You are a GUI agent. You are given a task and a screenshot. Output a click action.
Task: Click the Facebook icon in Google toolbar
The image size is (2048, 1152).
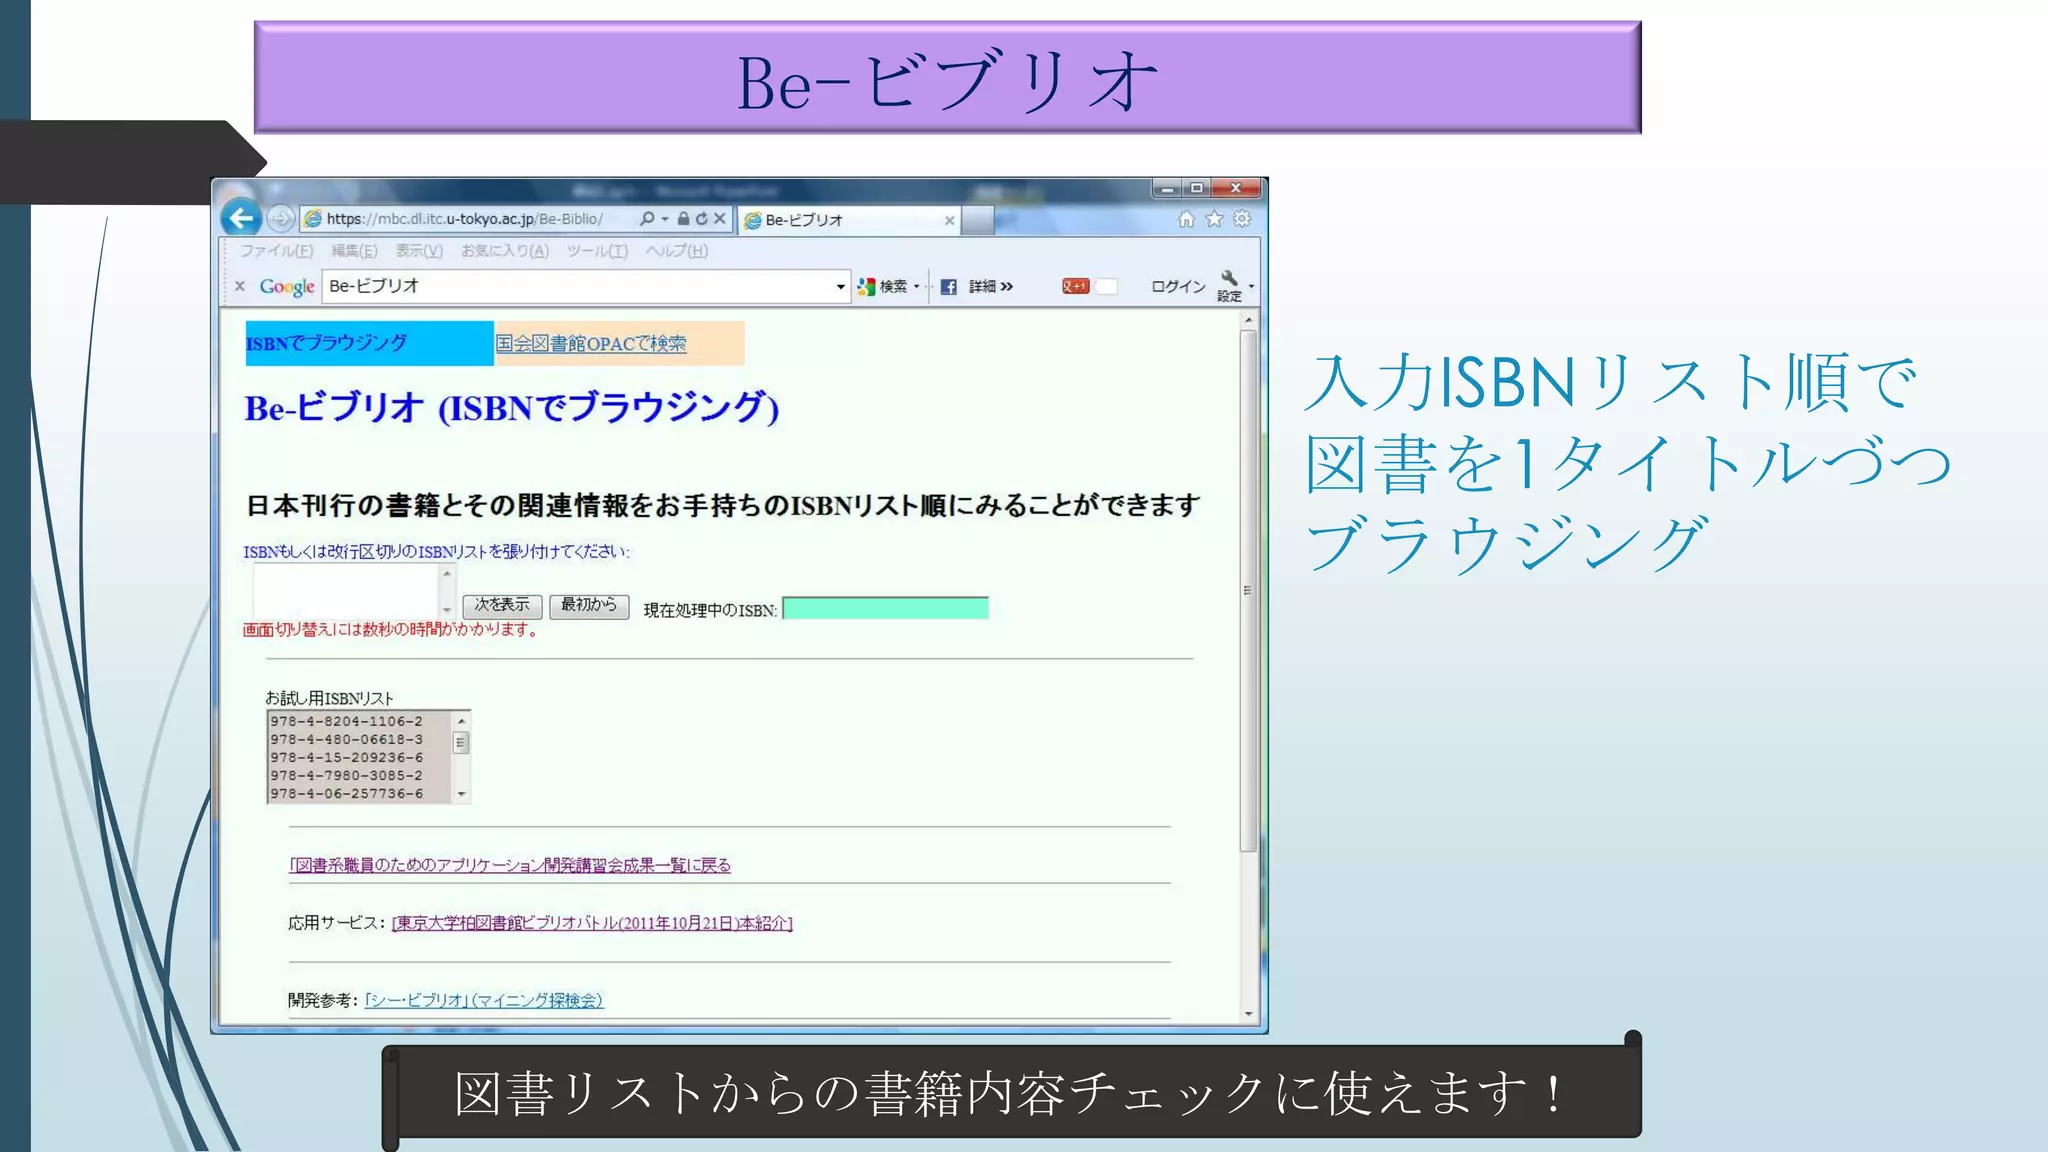(x=948, y=287)
